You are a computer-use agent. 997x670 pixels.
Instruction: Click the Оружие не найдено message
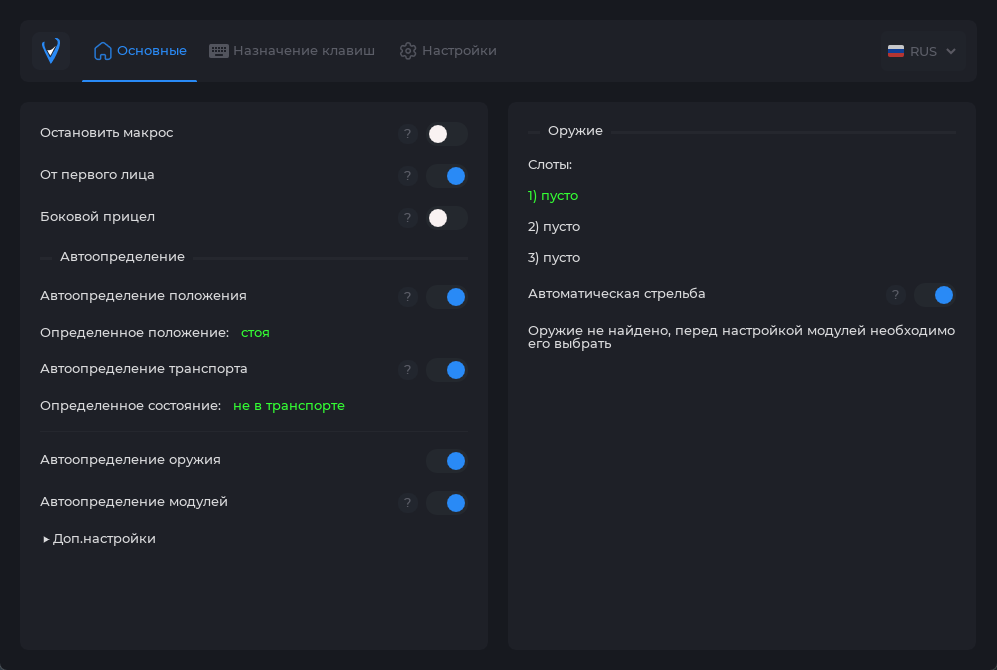click(x=741, y=338)
